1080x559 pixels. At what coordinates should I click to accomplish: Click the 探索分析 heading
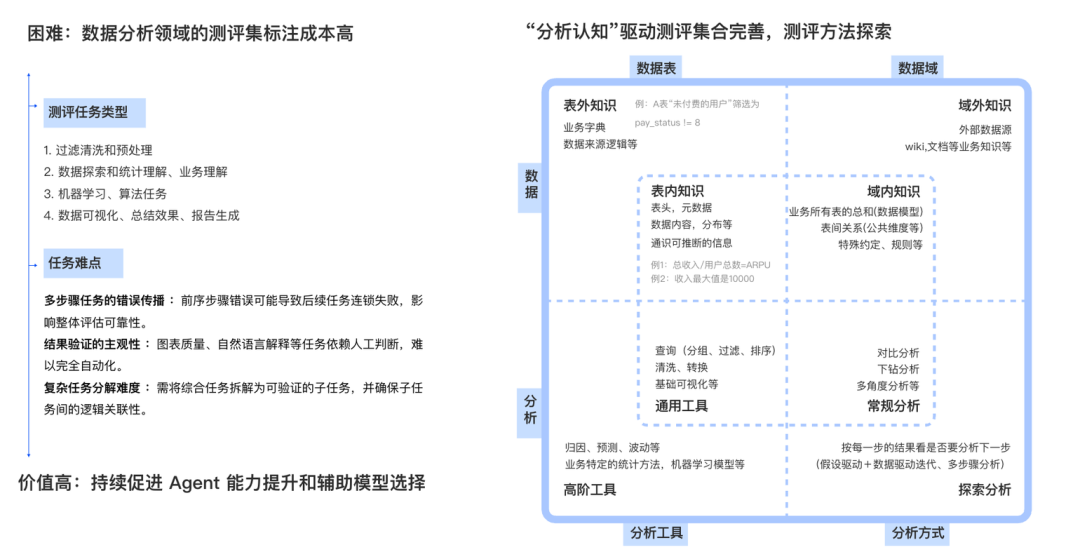[x=985, y=490]
